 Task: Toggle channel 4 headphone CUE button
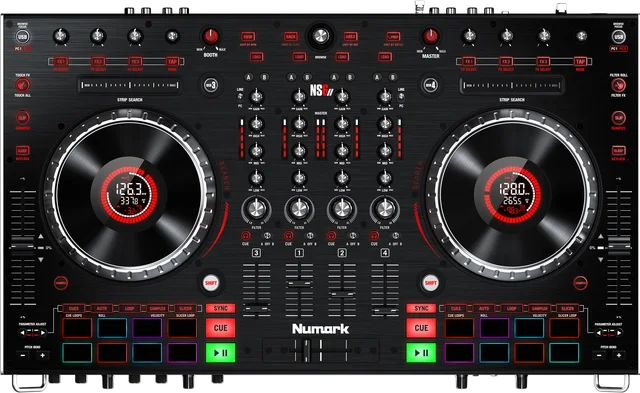click(x=374, y=235)
